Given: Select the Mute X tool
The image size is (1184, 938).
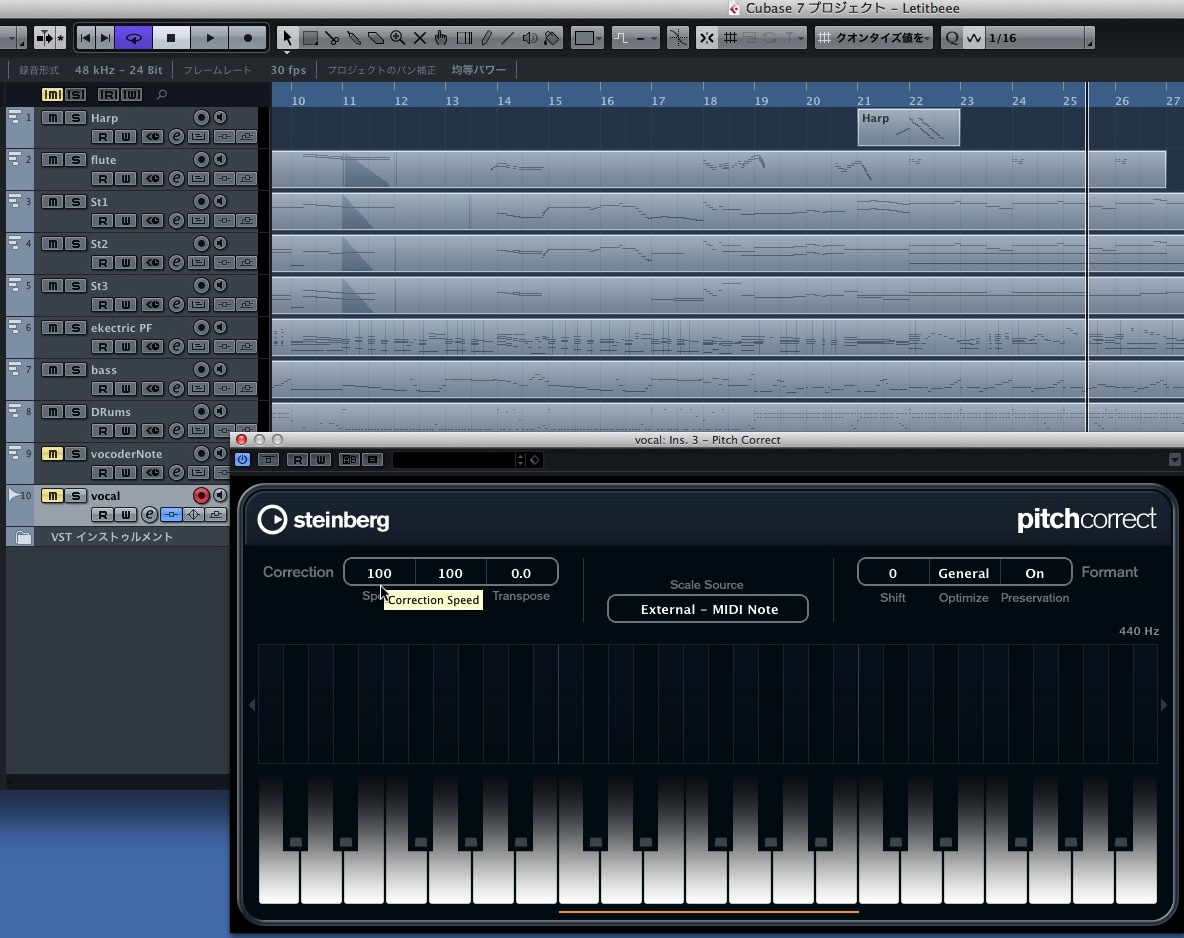Looking at the screenshot, I should pos(420,38).
